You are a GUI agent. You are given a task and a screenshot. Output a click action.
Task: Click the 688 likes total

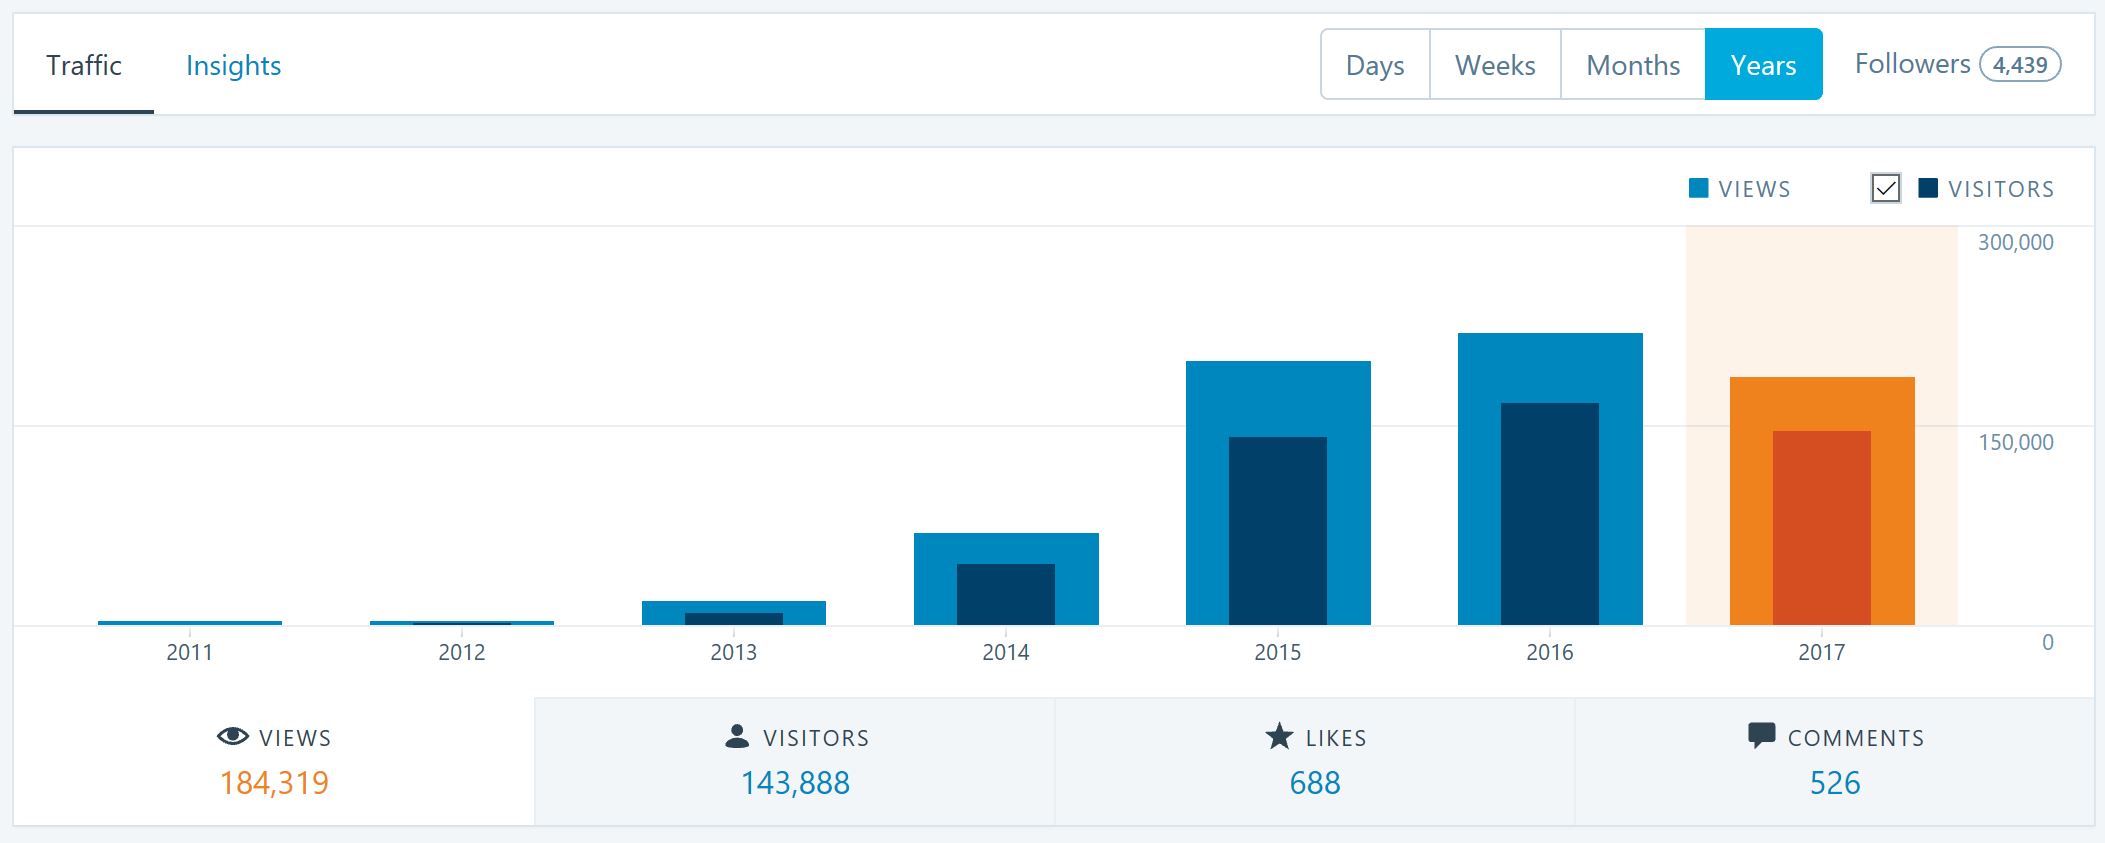(x=1315, y=783)
